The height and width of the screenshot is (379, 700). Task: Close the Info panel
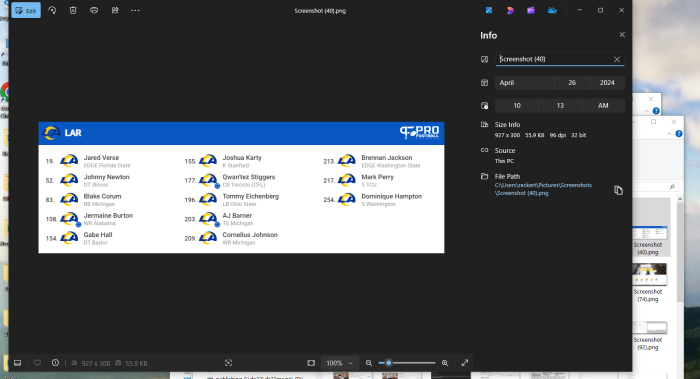[622, 35]
